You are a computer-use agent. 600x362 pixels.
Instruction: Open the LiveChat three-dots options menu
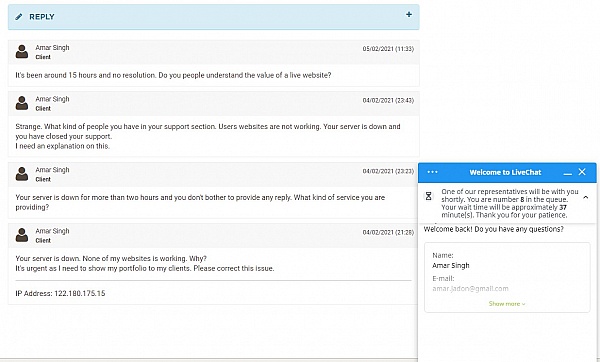click(432, 172)
